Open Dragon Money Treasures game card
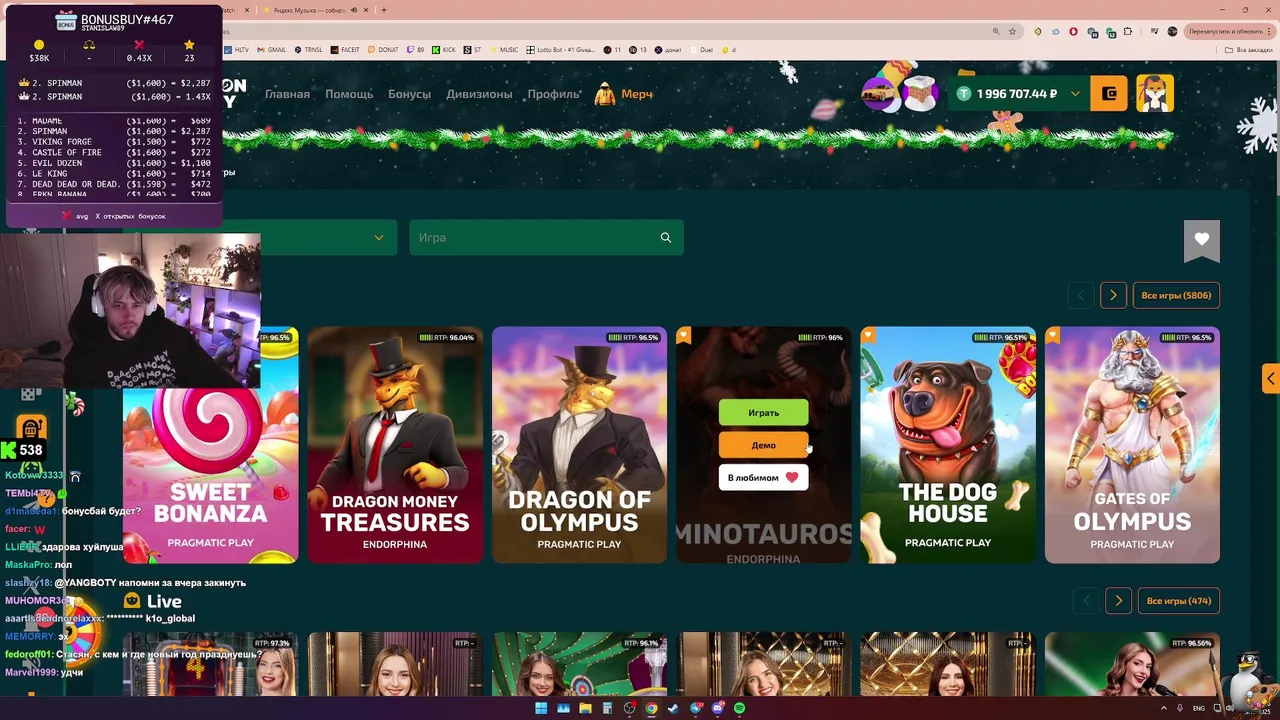1280x720 pixels. pyautogui.click(x=395, y=445)
